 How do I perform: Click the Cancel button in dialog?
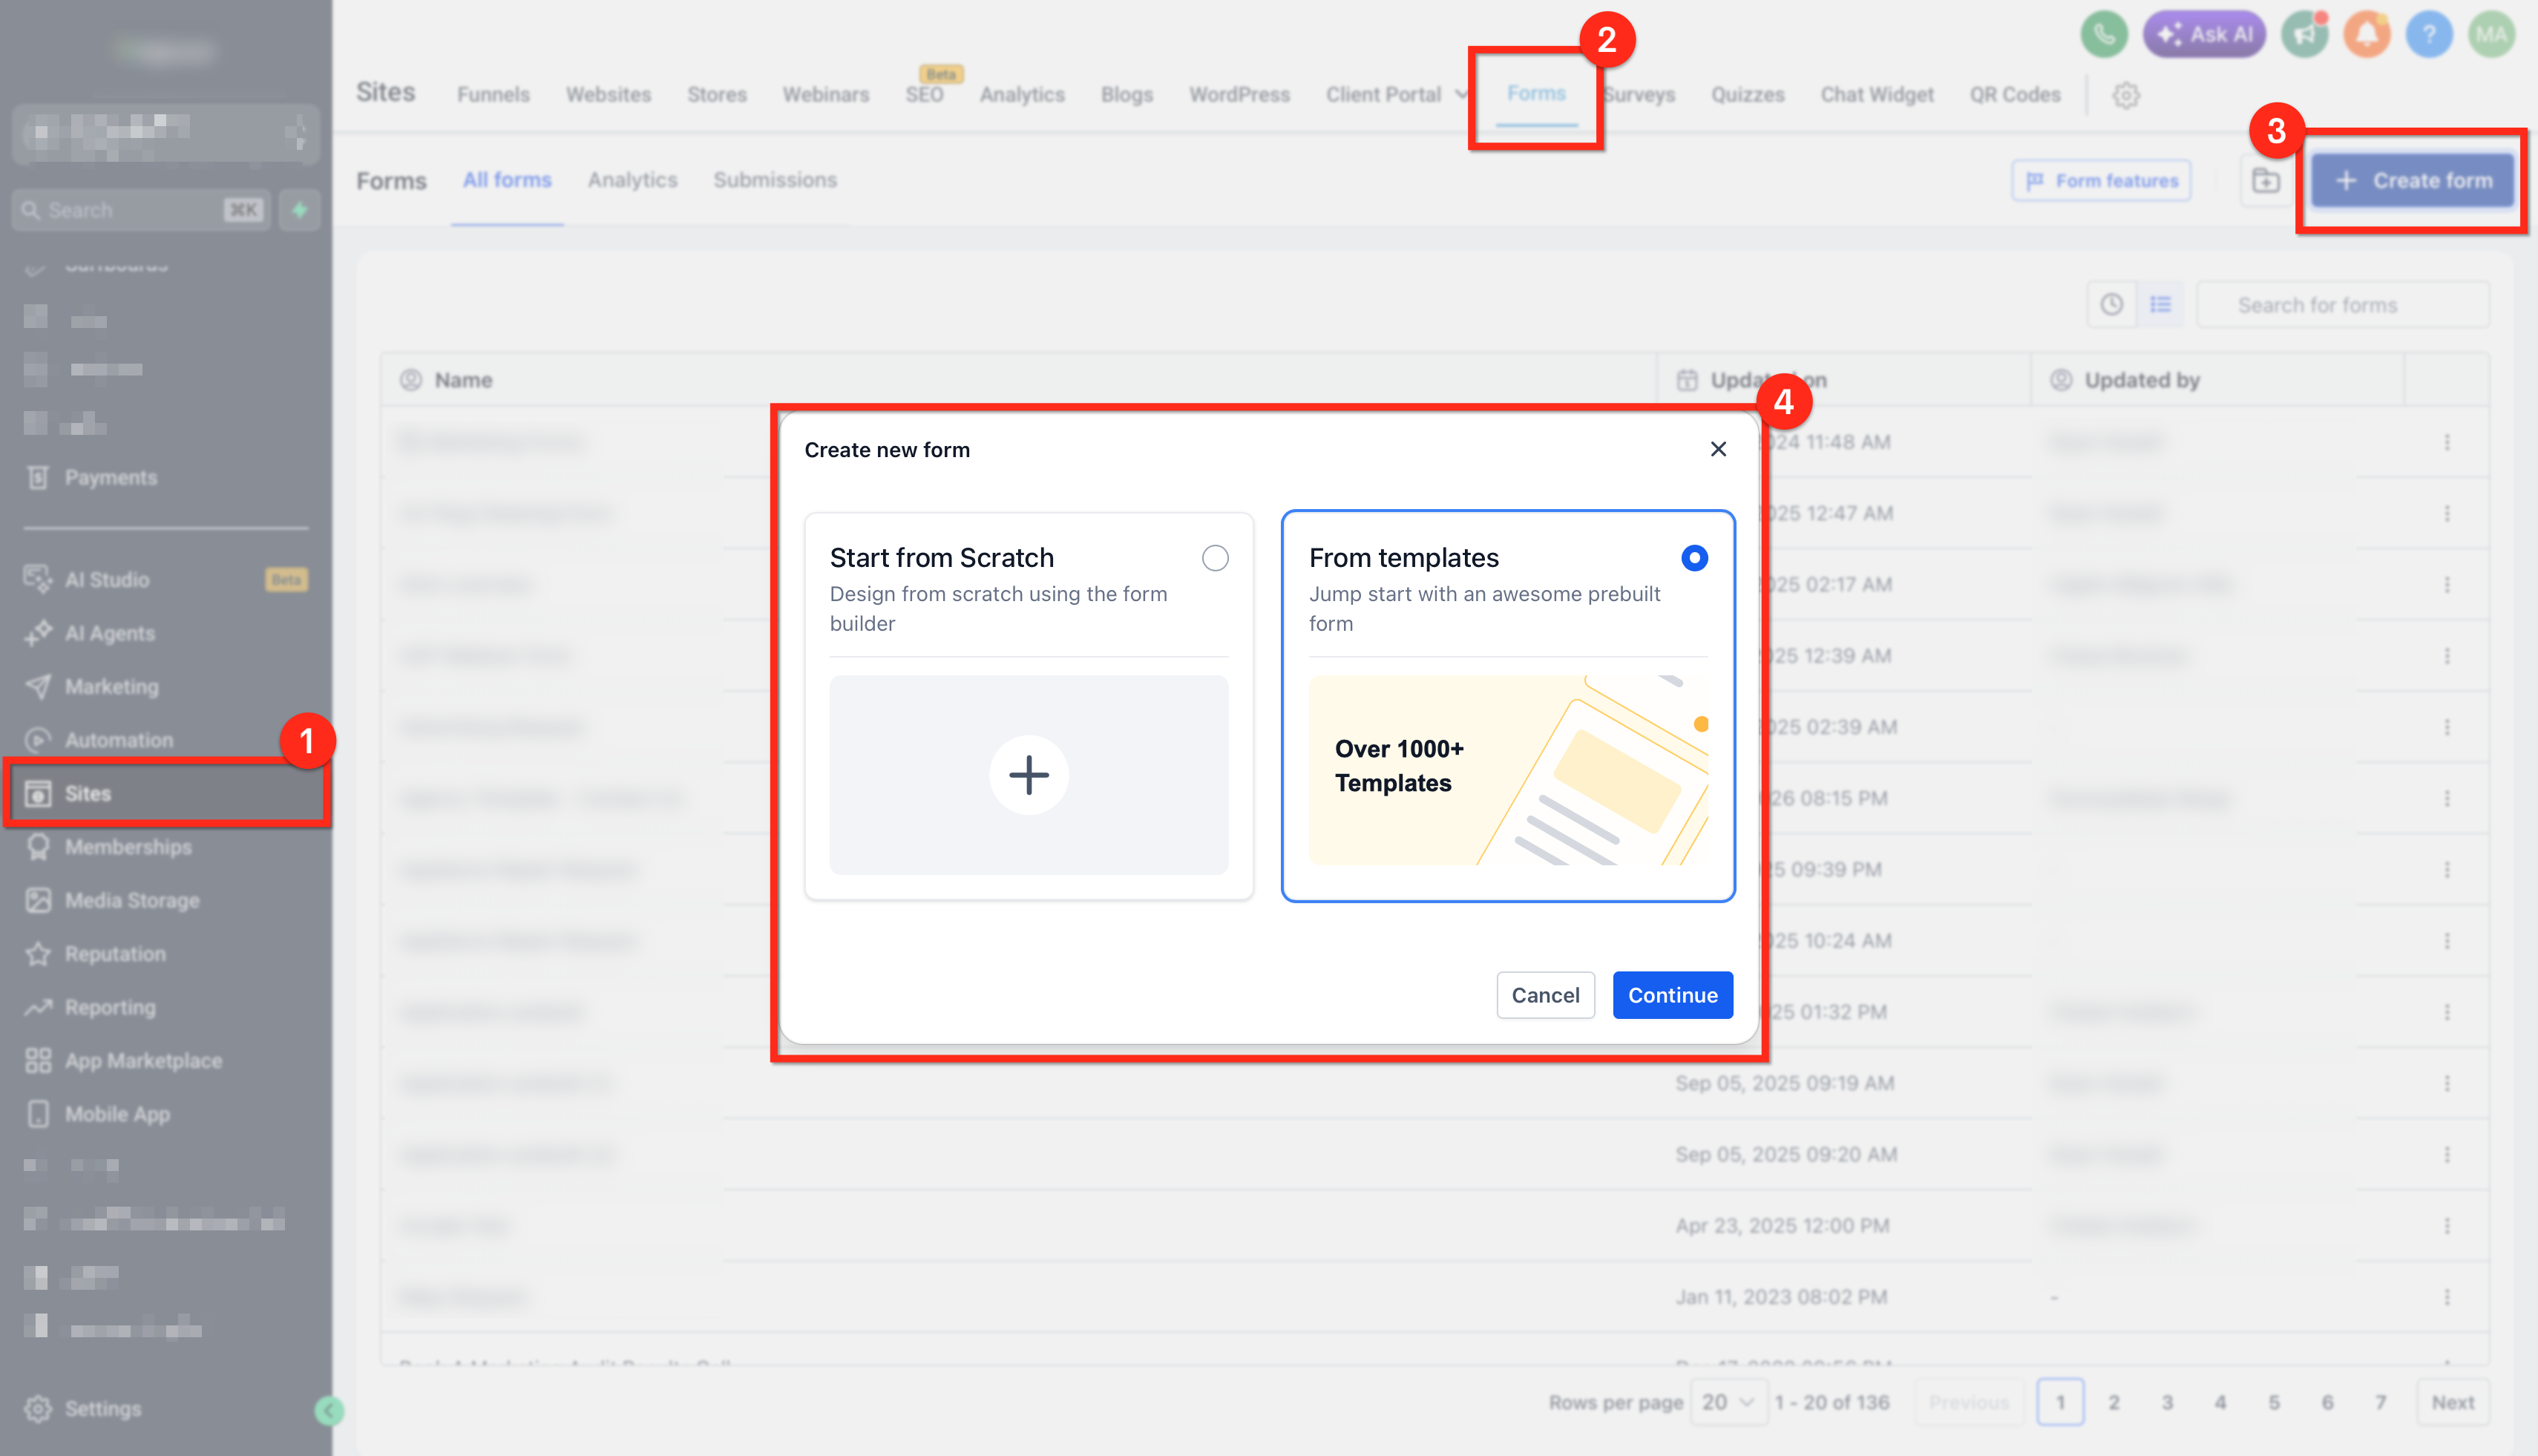(x=1545, y=995)
